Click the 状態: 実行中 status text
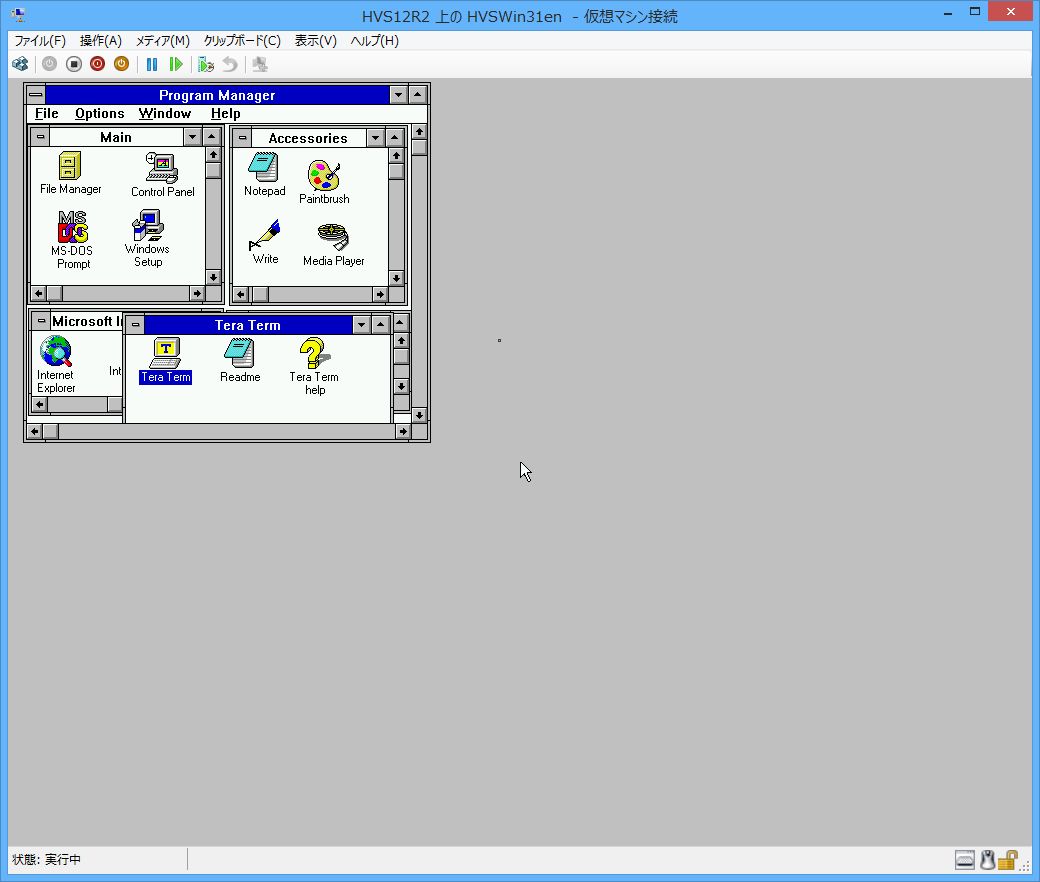 [46, 859]
